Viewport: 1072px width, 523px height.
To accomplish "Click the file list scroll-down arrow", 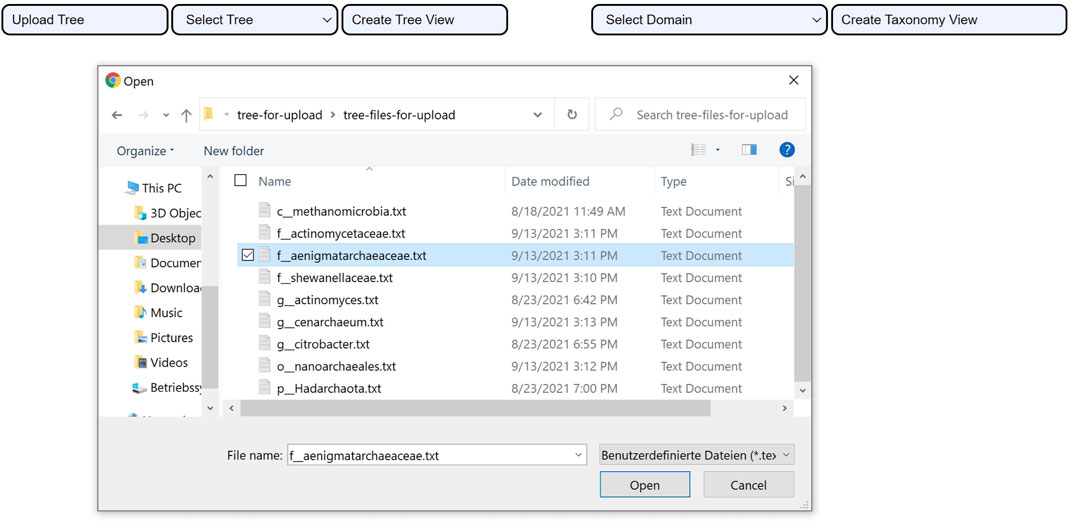I will pyautogui.click(x=803, y=390).
